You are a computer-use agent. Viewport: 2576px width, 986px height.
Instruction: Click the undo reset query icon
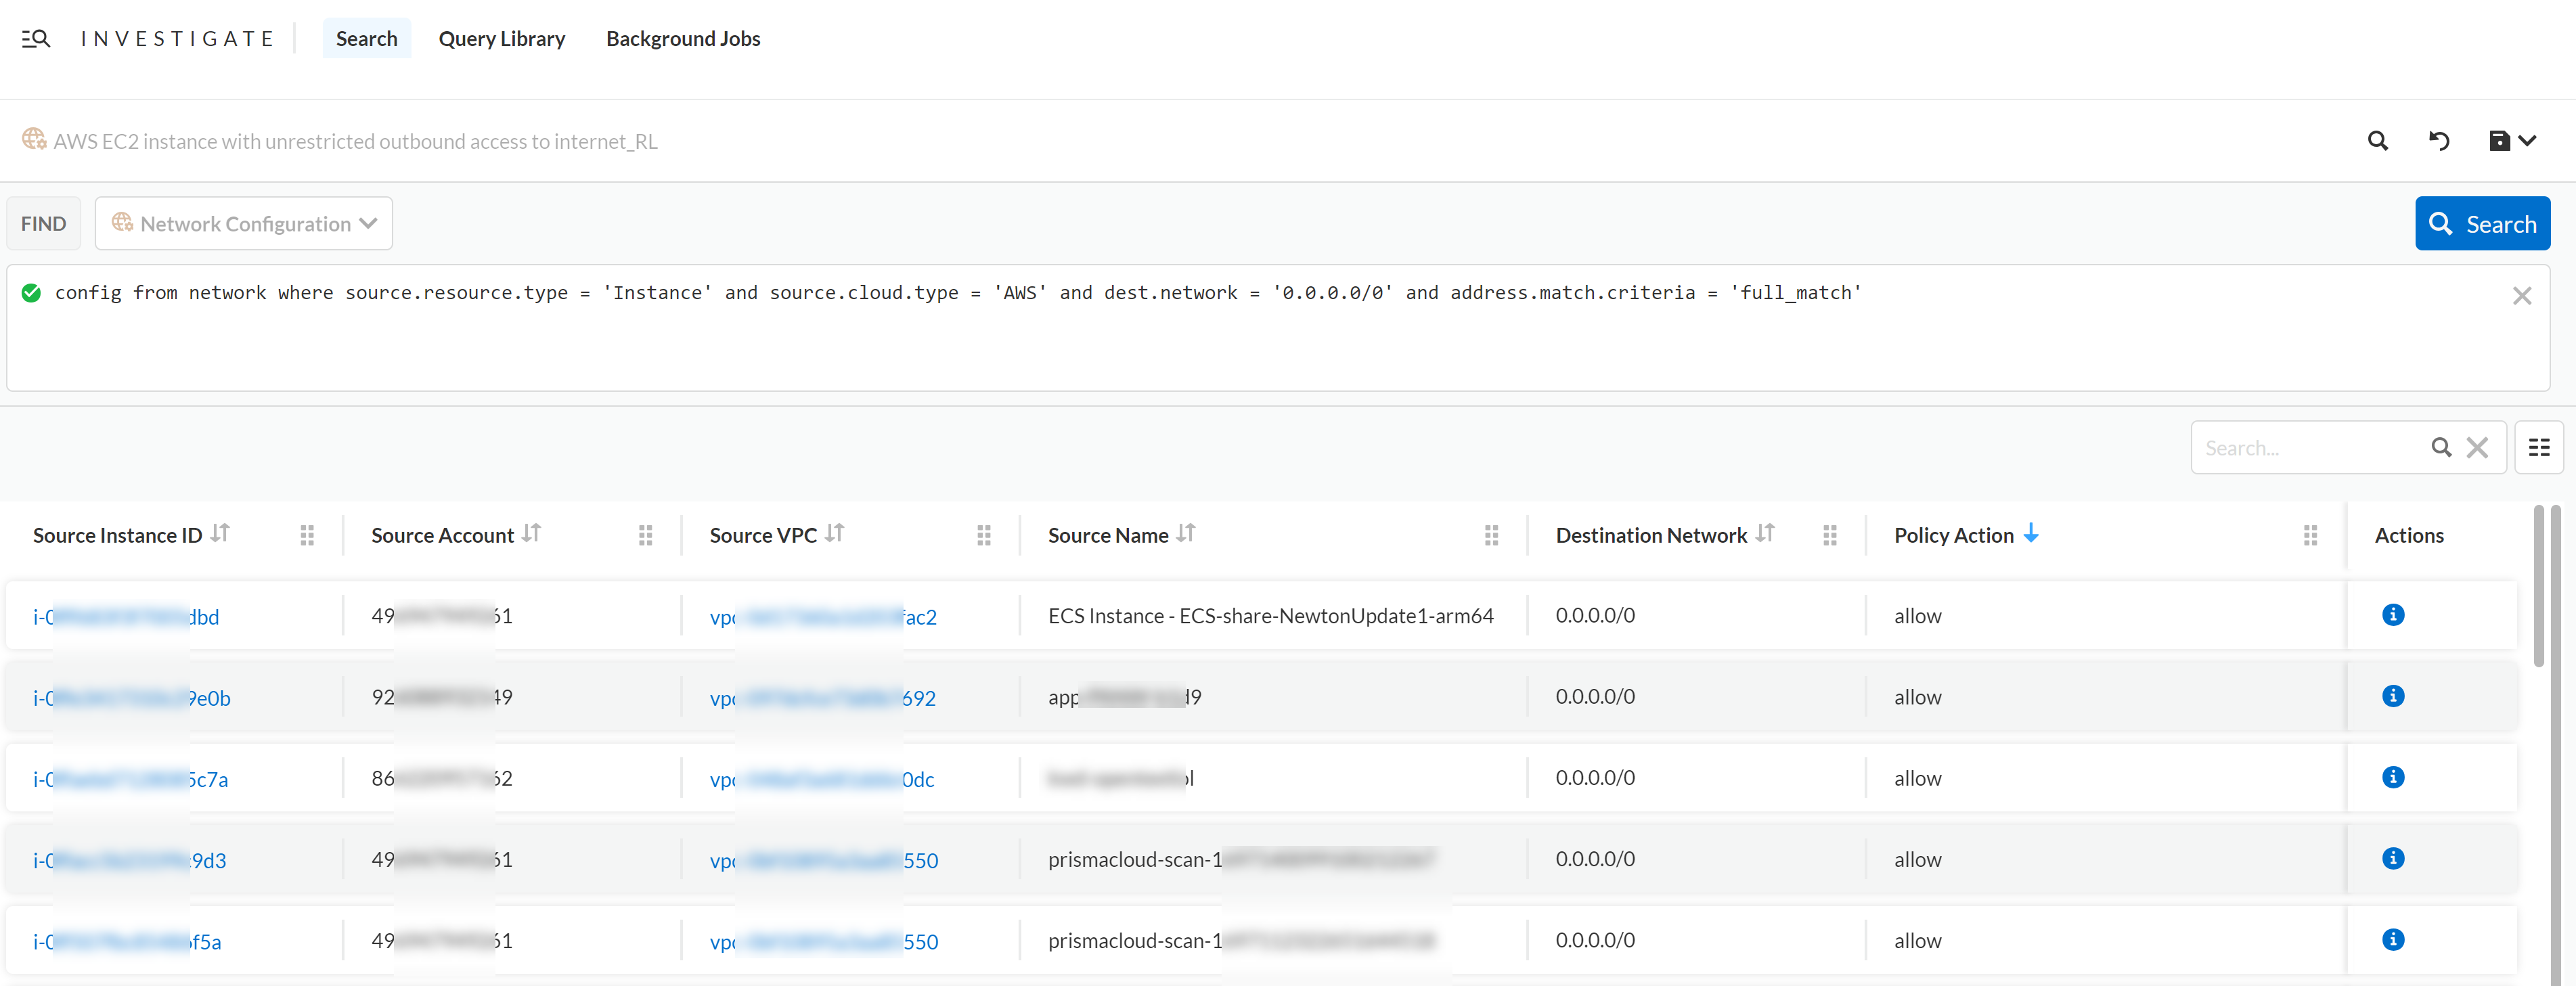coord(2439,141)
